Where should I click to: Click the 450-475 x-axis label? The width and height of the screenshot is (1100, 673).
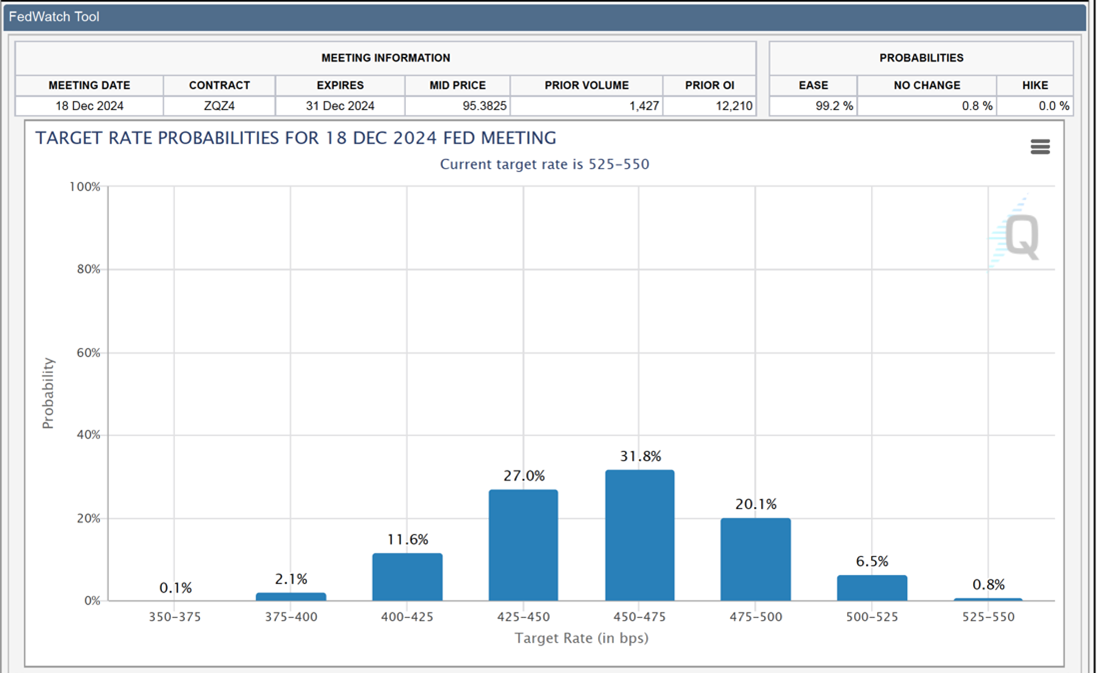(x=639, y=617)
